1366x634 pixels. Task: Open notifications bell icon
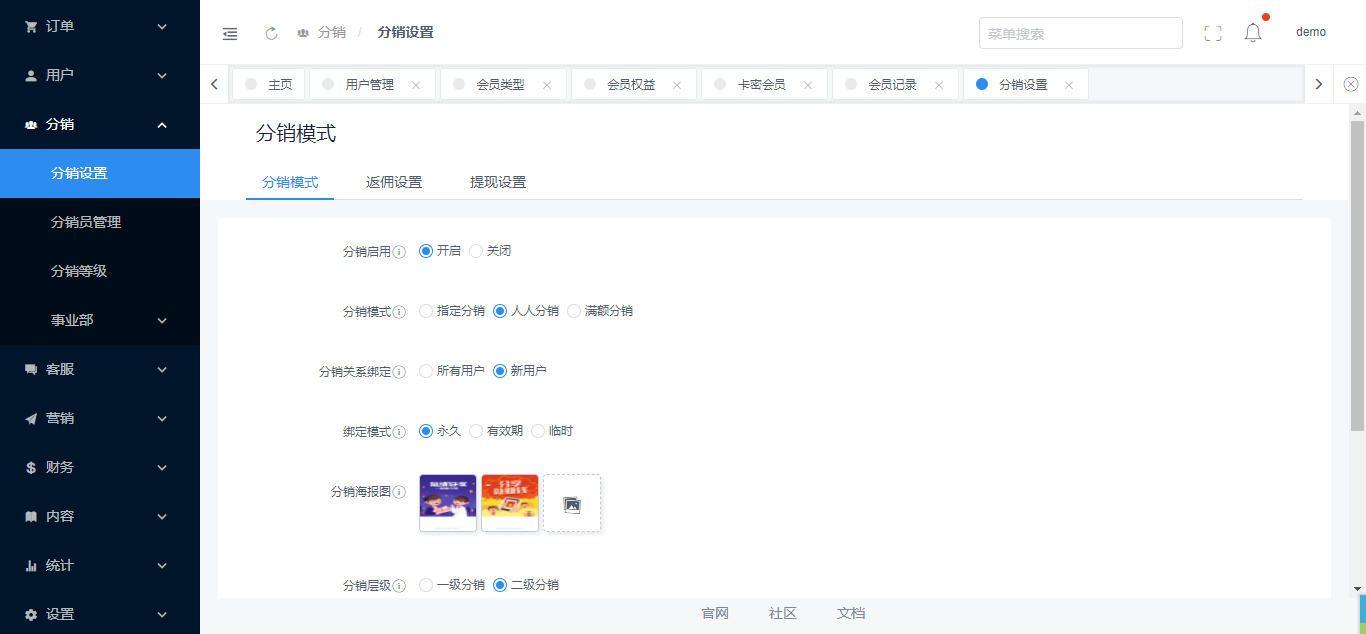1253,33
